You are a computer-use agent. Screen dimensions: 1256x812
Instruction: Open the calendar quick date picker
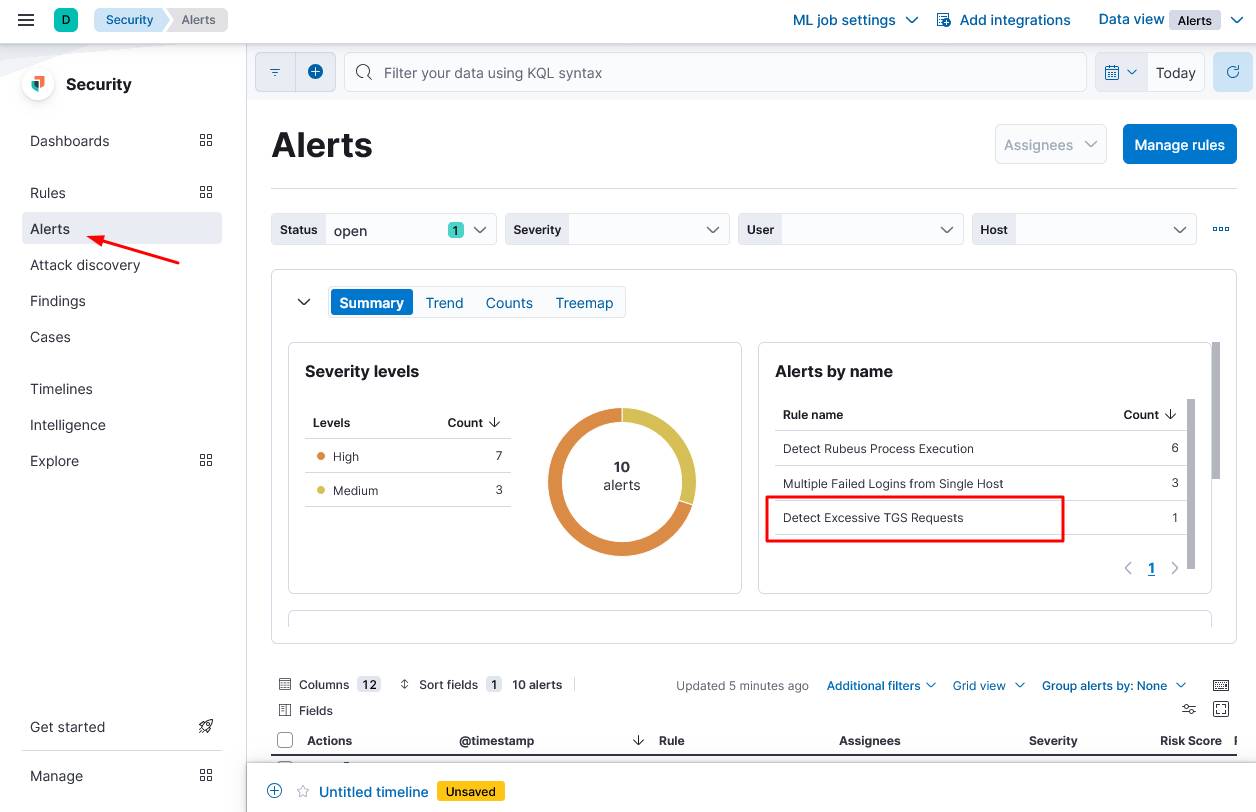coord(1121,73)
